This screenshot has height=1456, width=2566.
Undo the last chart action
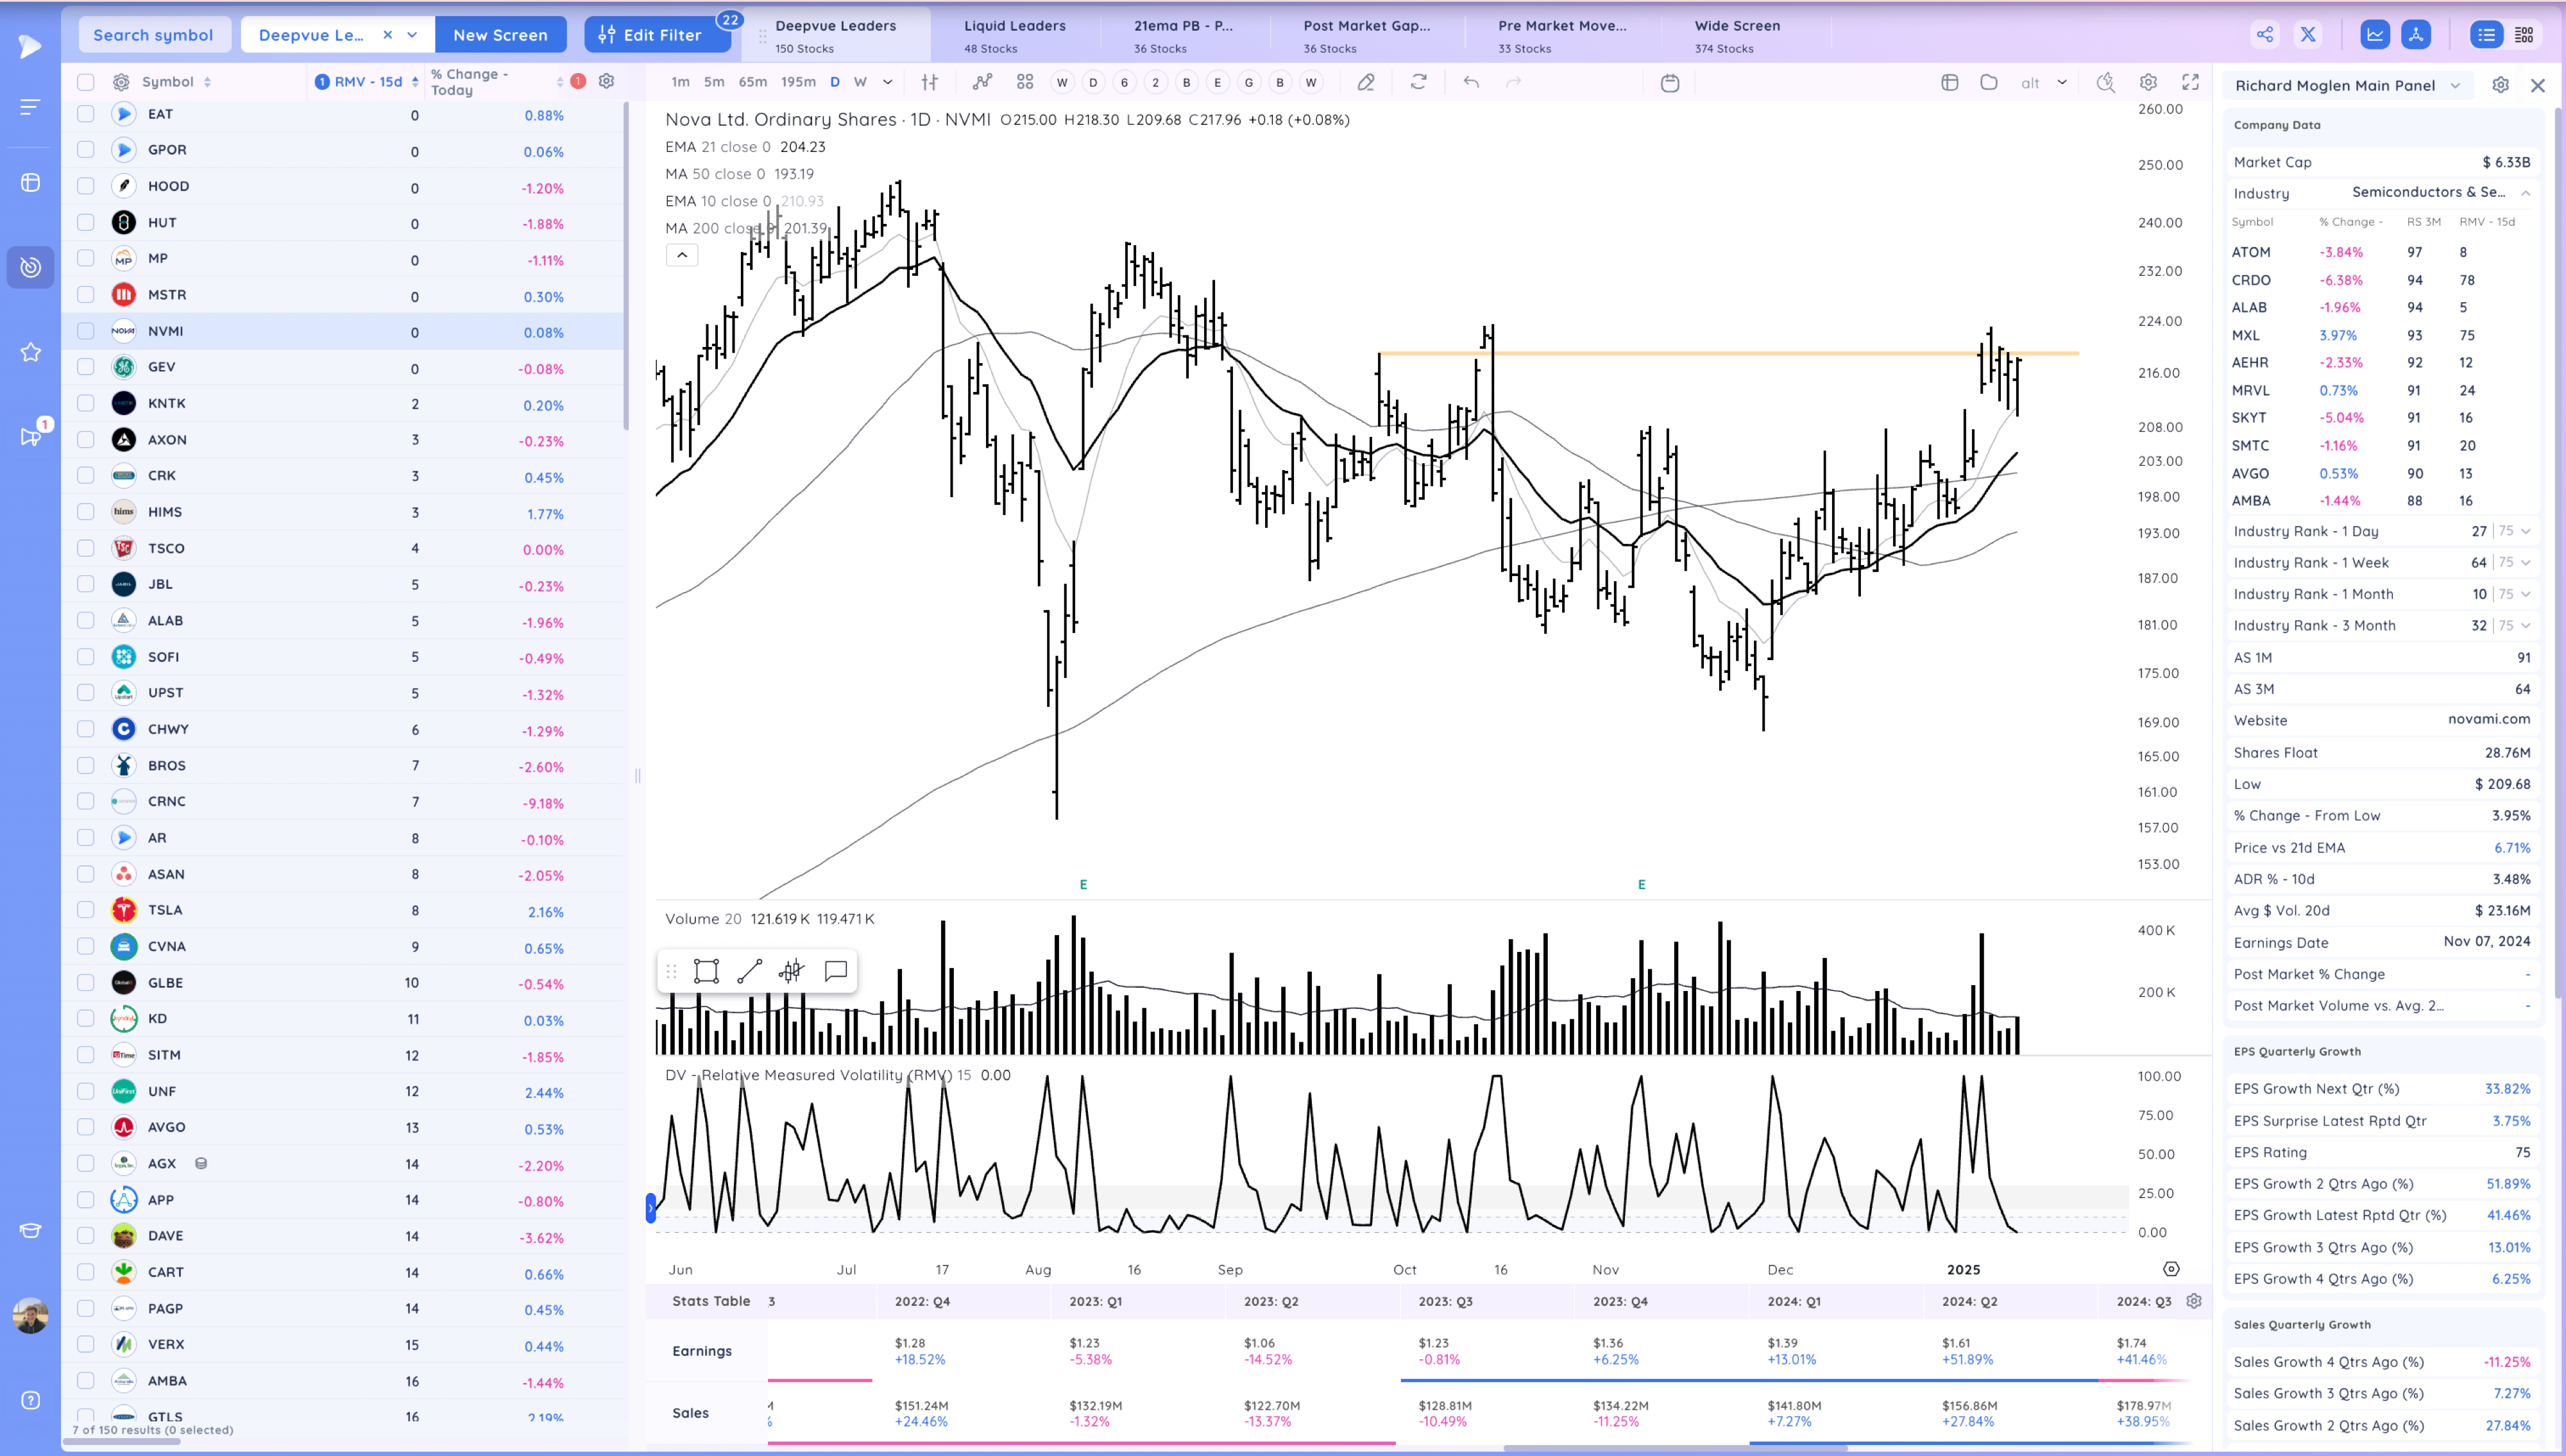click(1471, 82)
